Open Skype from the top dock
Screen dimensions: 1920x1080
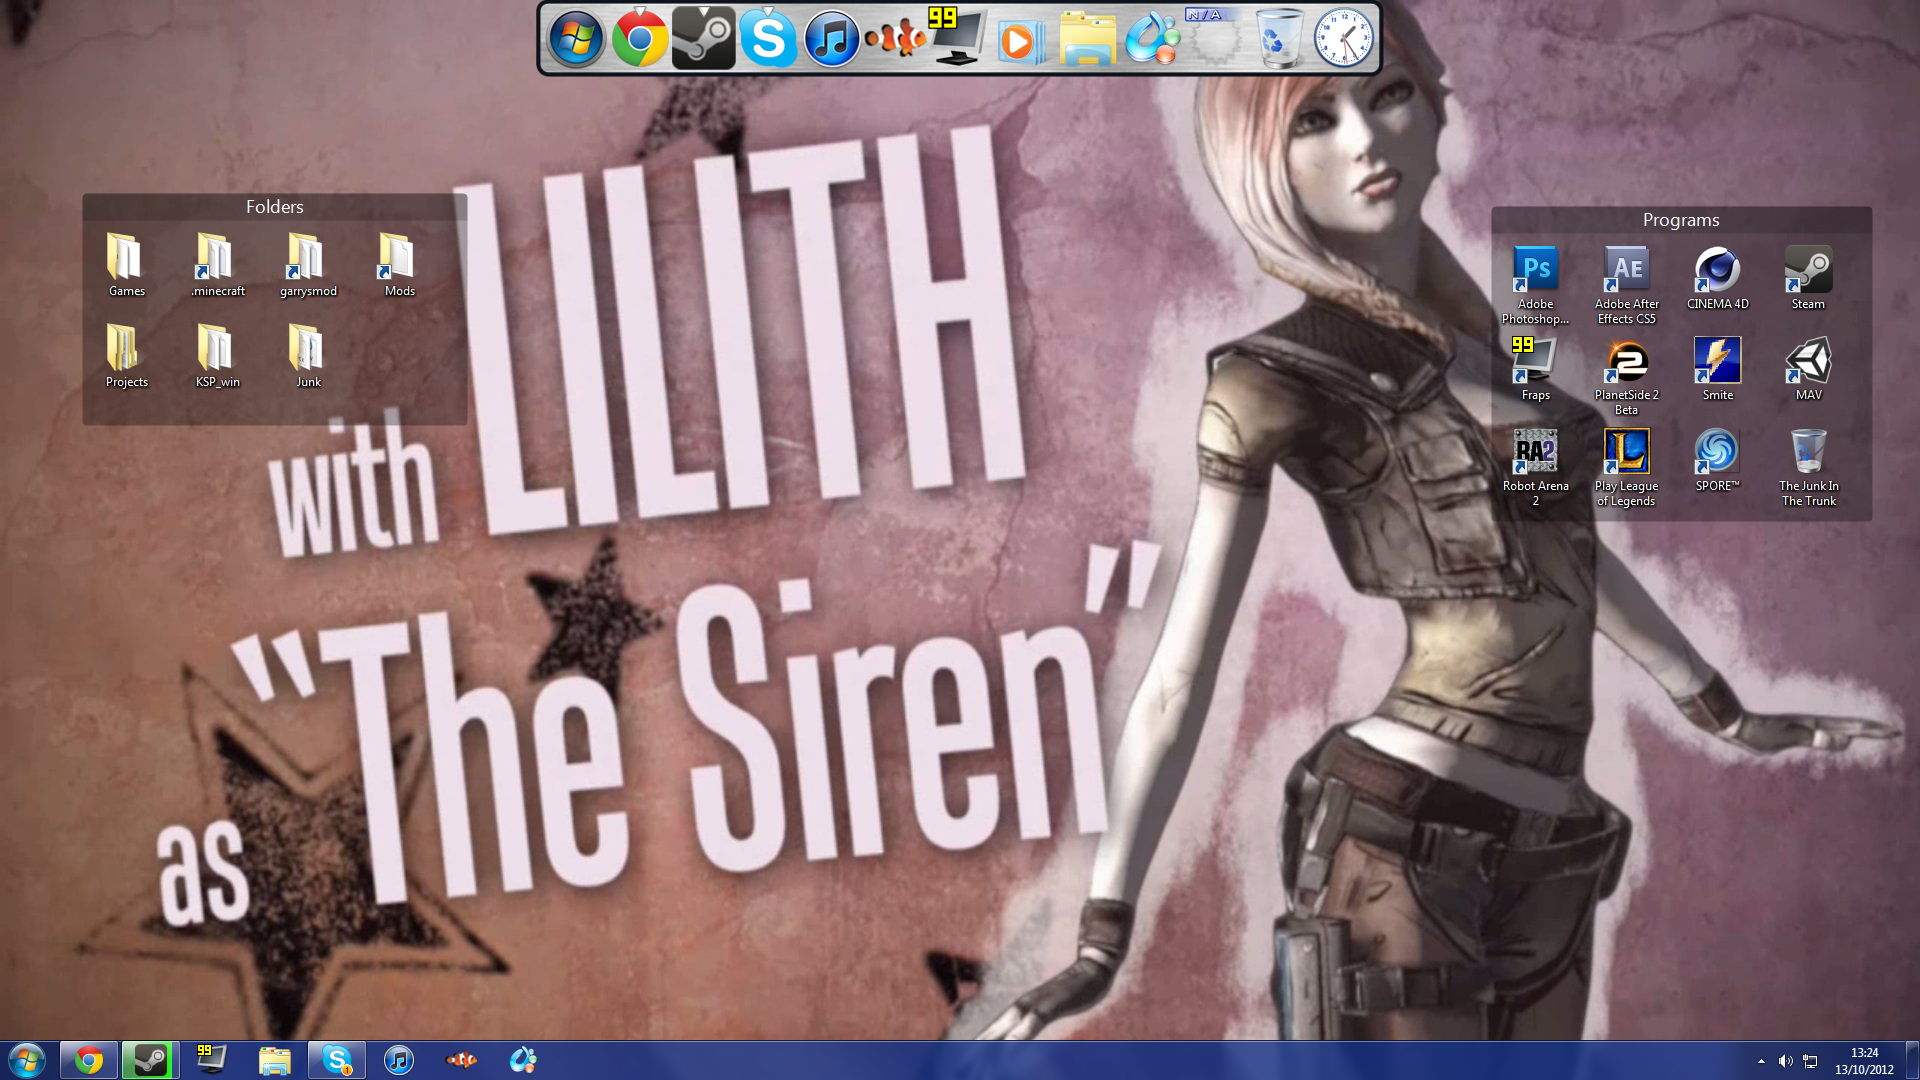768,39
